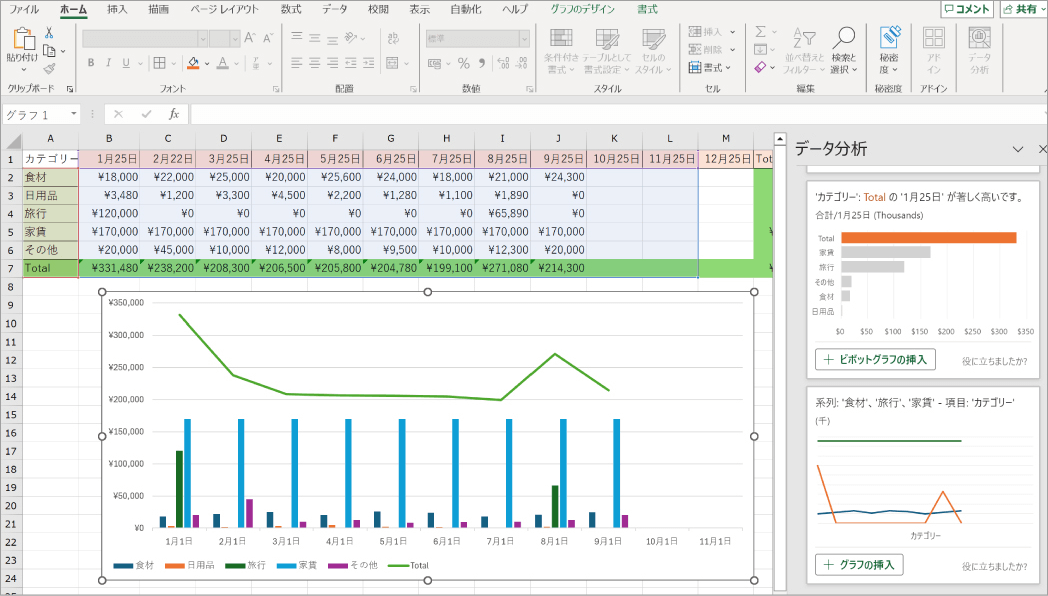This screenshot has width=1048, height=596.
Task: Select the Format Painter brush icon
Action: (49, 68)
